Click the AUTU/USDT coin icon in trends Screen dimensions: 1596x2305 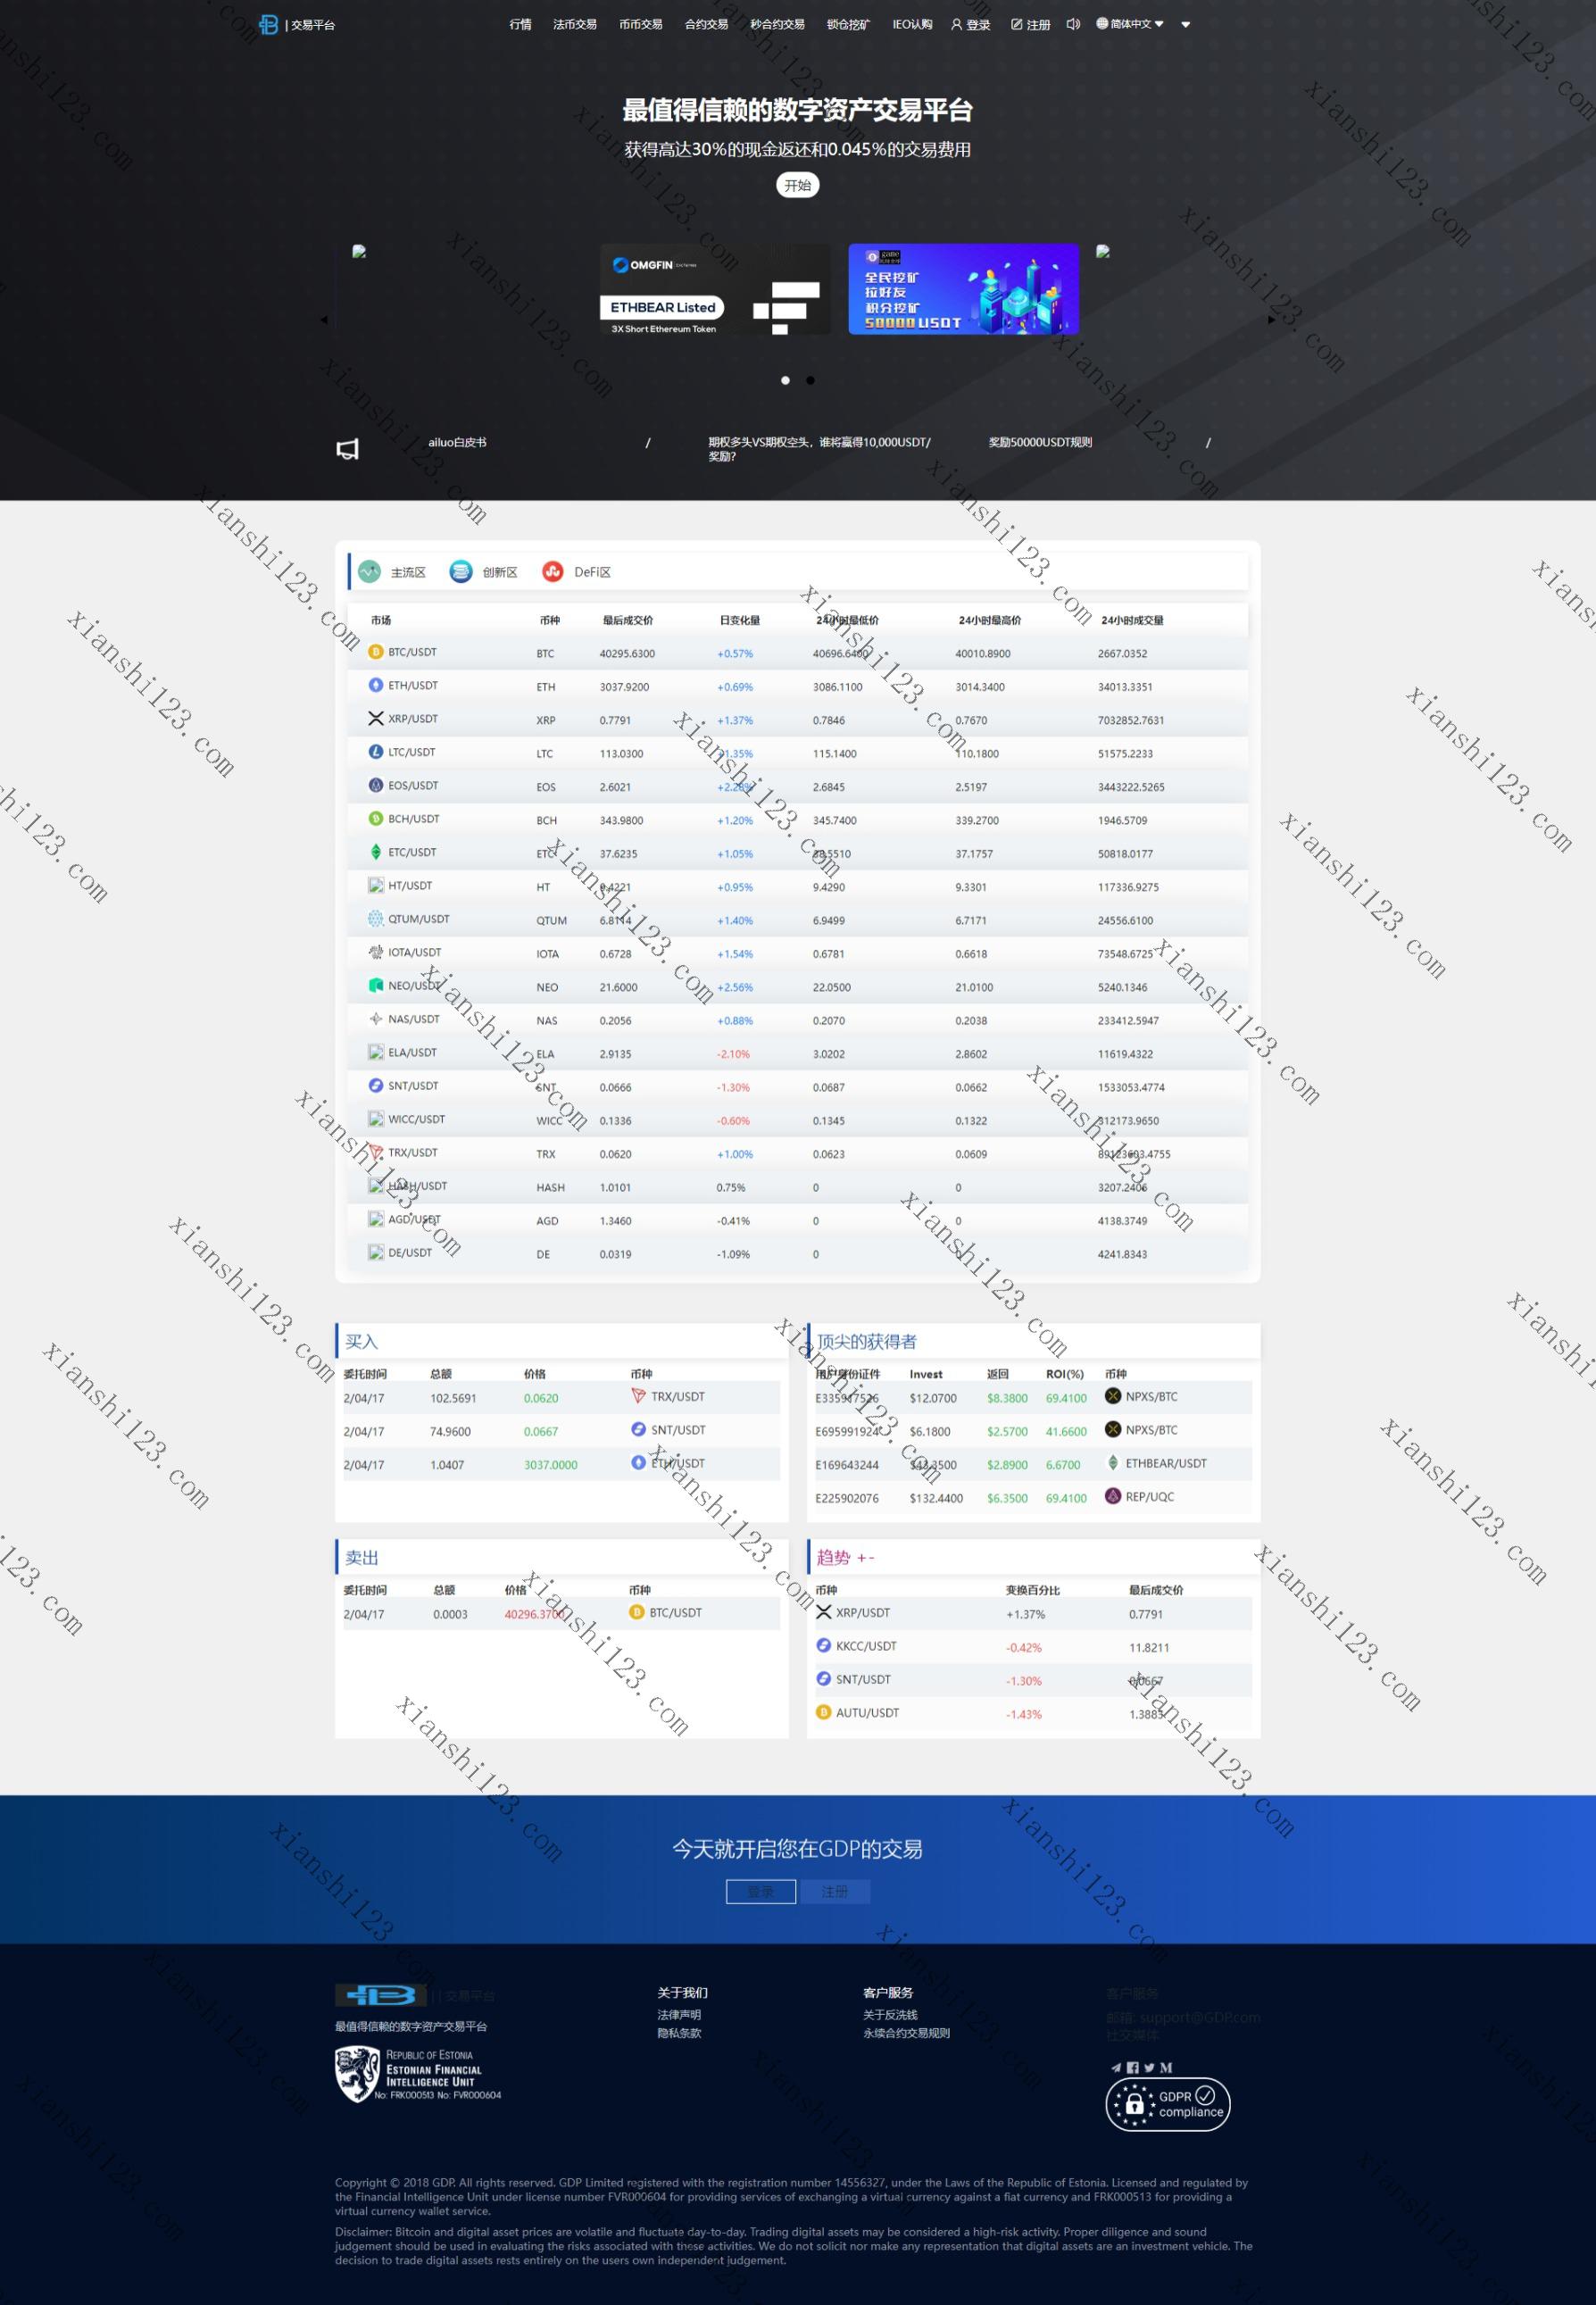click(x=824, y=1712)
